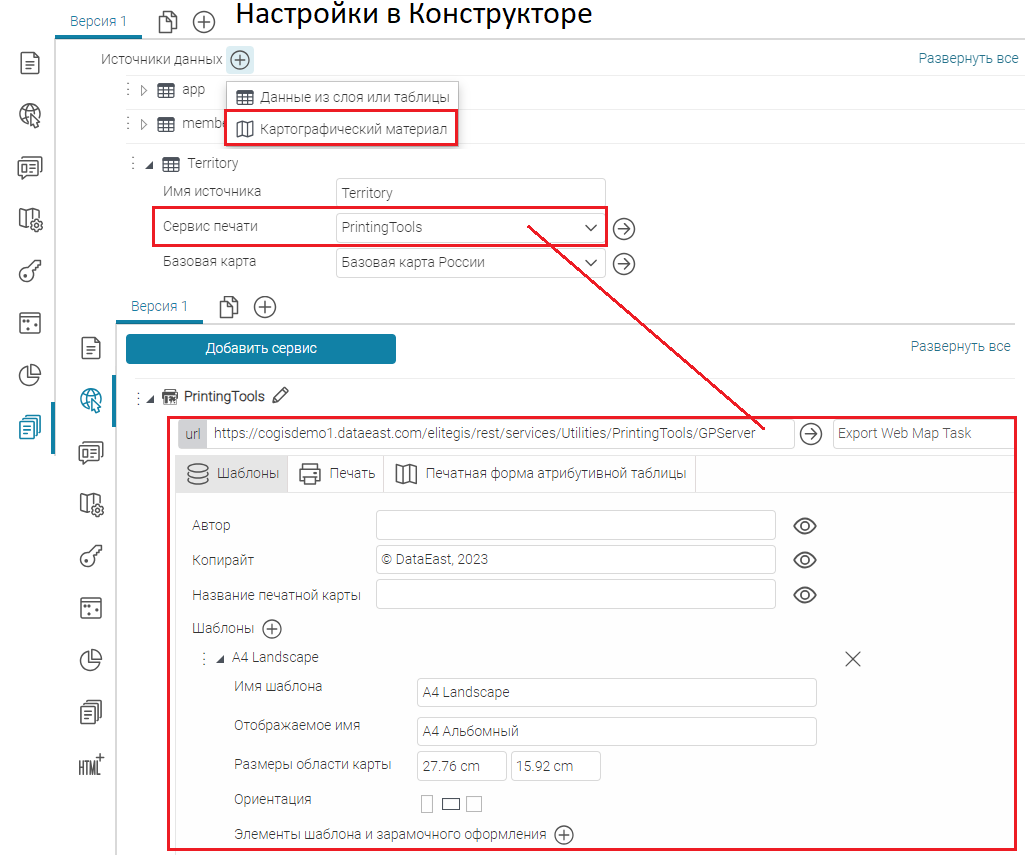The width and height of the screenshot is (1025, 861).
Task: Click the Добавить сервис button
Action: [261, 349]
